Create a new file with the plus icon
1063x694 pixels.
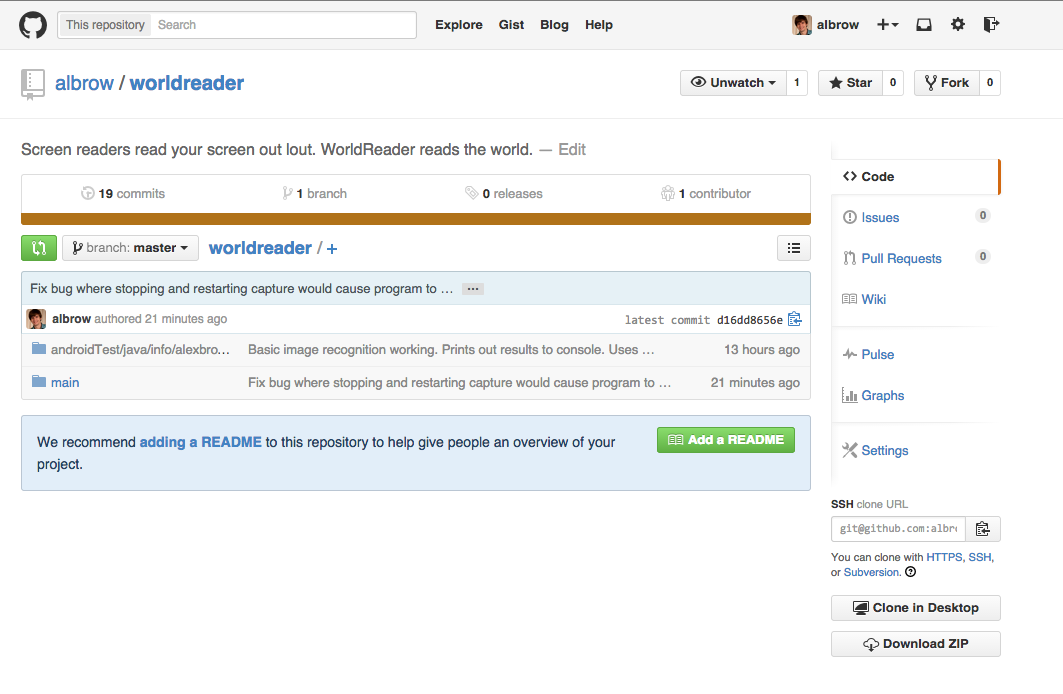(332, 249)
